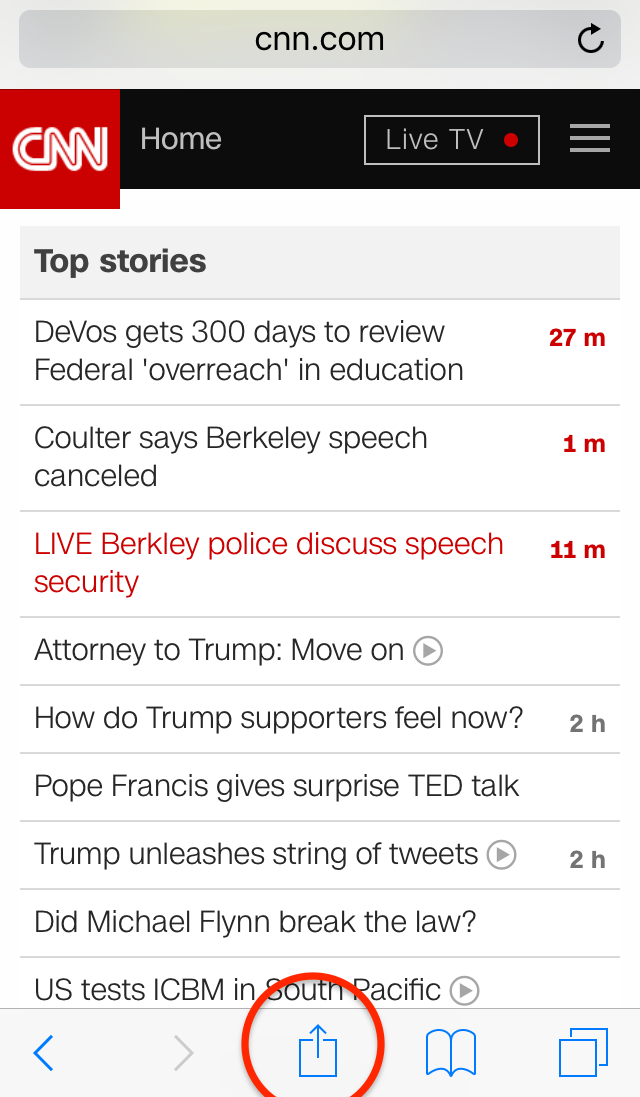Open Did Michael Flynn break the law

click(x=320, y=923)
